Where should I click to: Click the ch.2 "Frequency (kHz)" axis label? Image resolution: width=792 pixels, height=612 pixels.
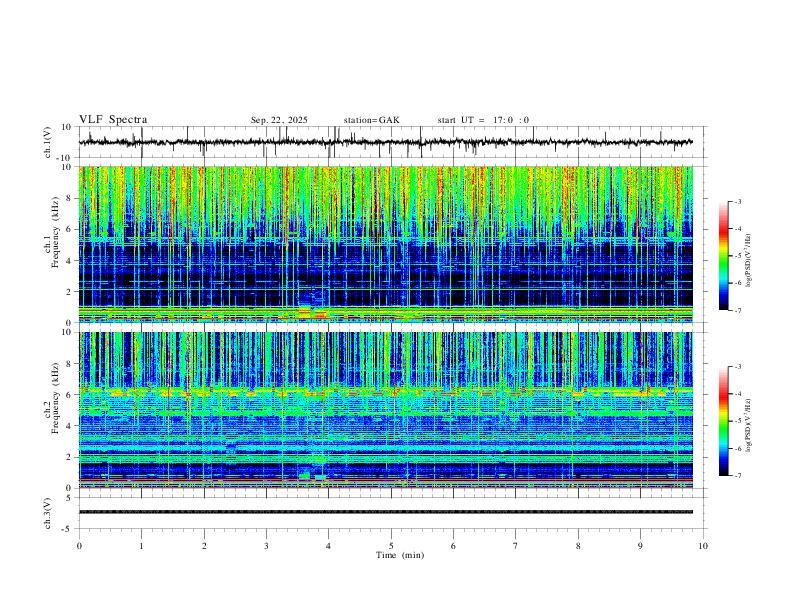pos(55,398)
